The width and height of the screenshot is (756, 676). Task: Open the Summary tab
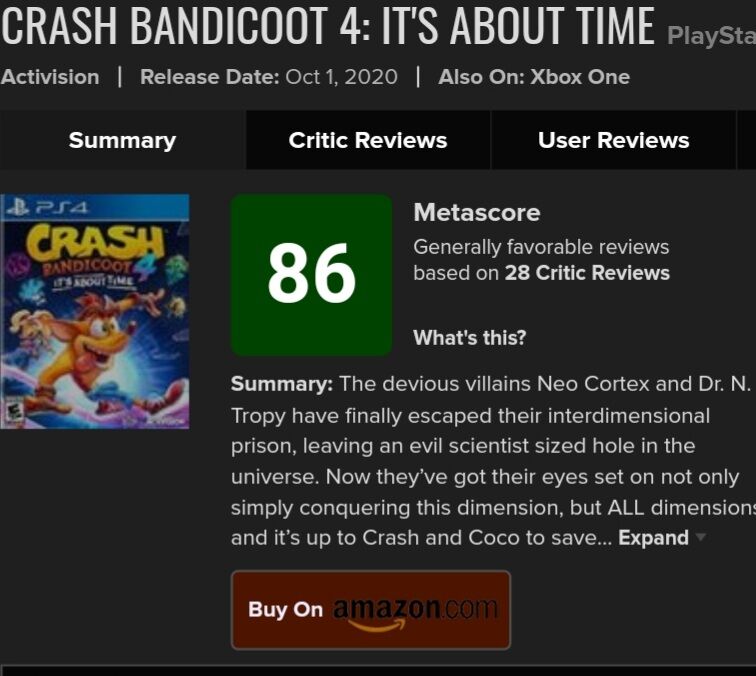point(122,141)
